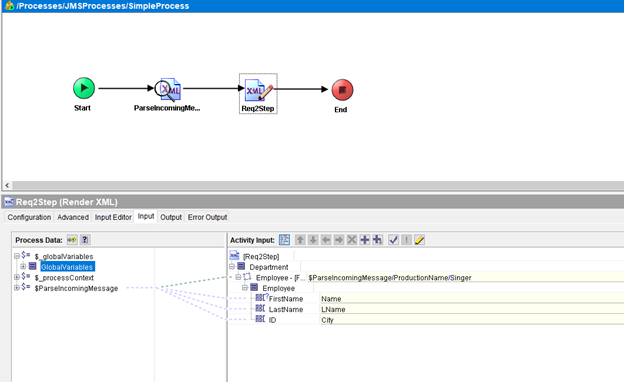The image size is (624, 382).
Task: Click the Move Left (promote) arrow icon
Action: pos(326,240)
